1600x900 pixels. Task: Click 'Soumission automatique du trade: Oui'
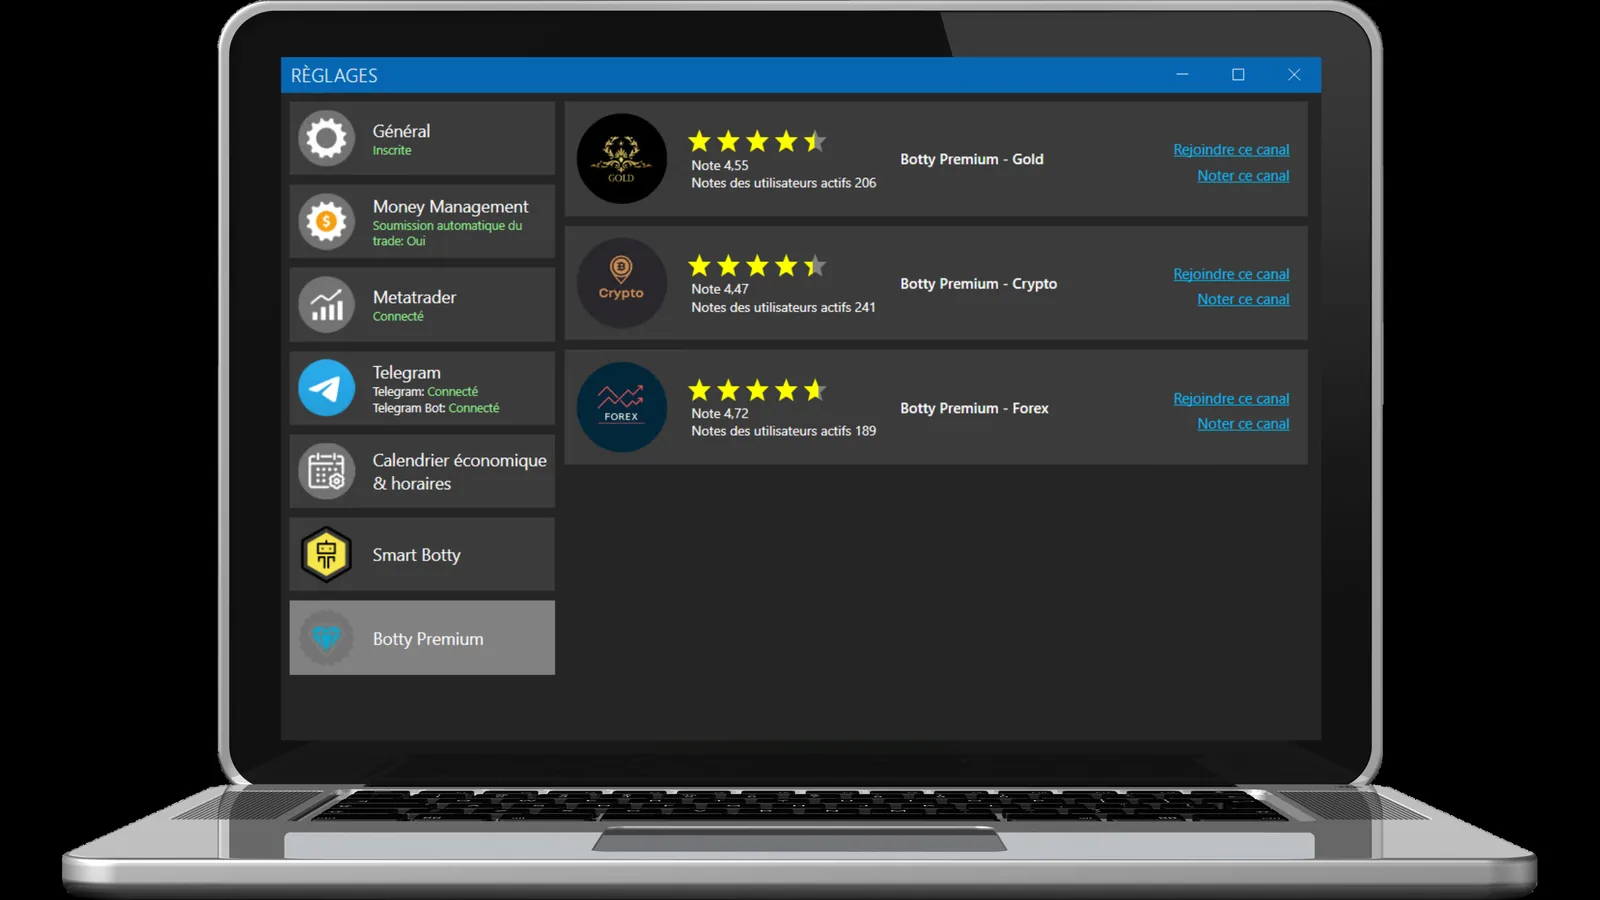447,233
